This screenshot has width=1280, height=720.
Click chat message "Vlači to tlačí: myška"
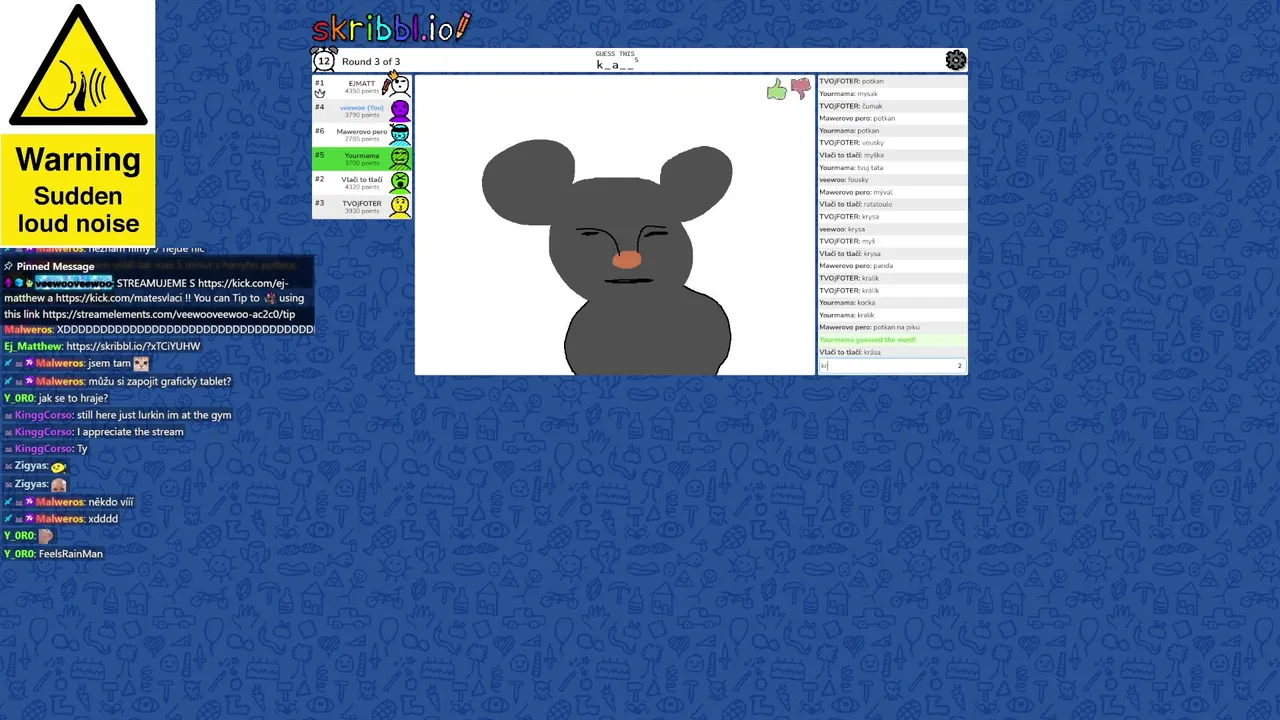(x=892, y=155)
